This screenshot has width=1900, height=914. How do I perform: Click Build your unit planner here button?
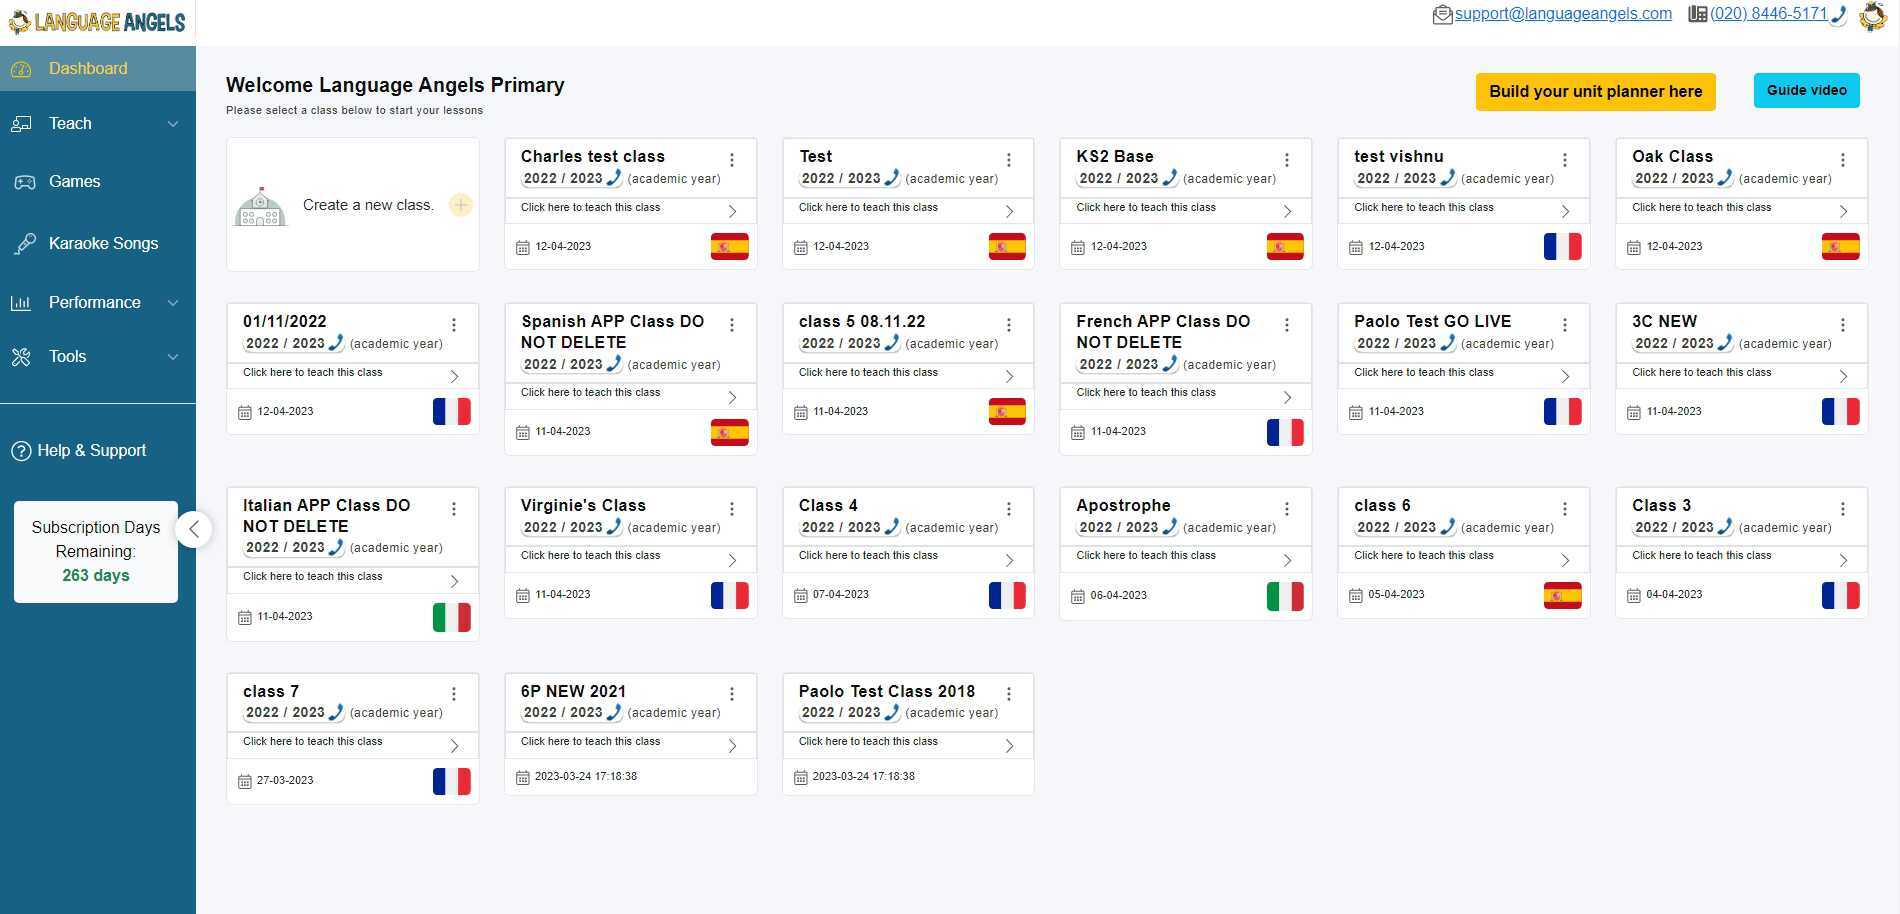pos(1595,92)
